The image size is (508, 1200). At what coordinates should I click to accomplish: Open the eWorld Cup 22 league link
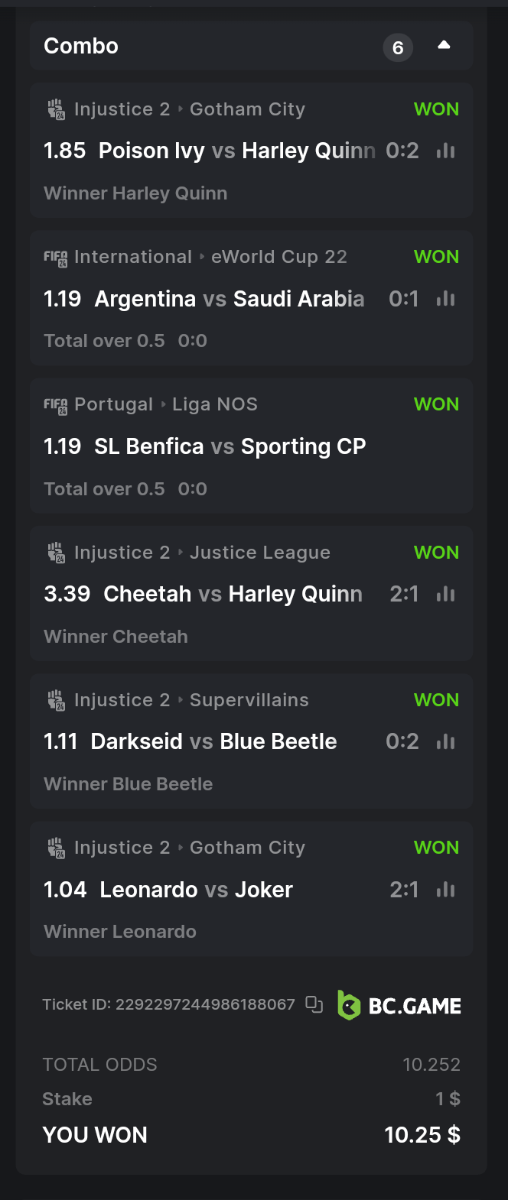click(x=279, y=257)
